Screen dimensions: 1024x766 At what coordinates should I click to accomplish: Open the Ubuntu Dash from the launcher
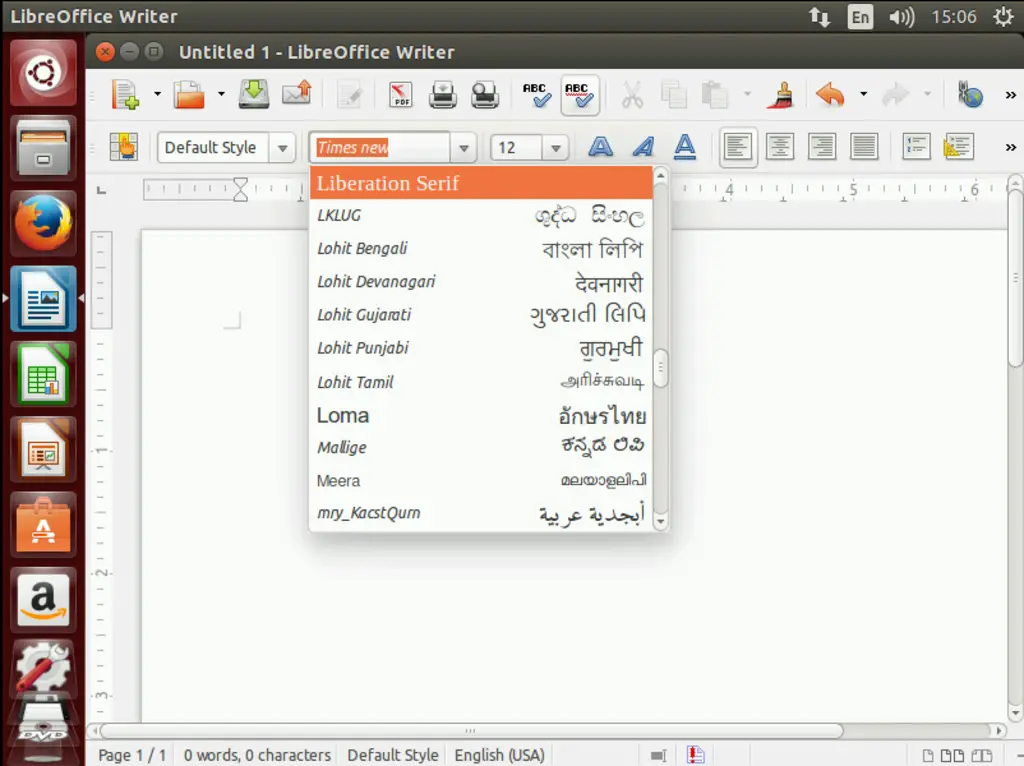tap(43, 72)
